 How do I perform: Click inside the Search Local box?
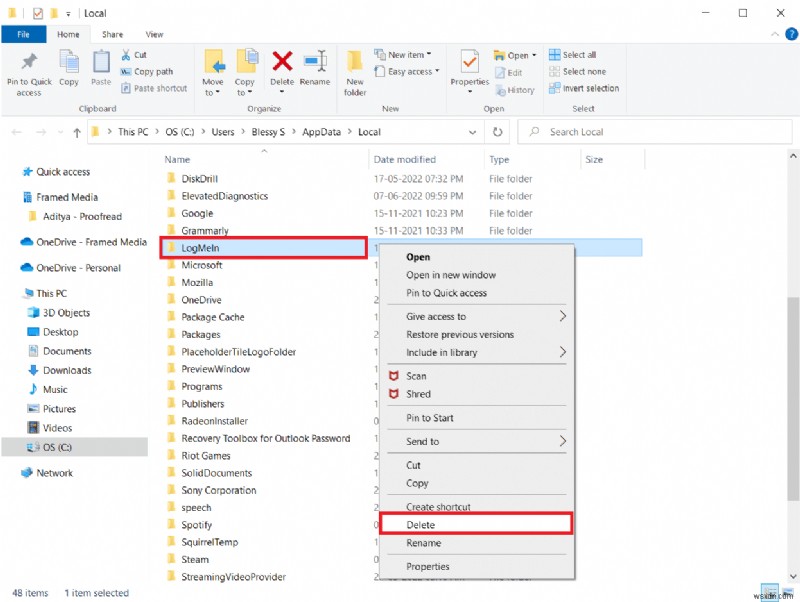600,131
